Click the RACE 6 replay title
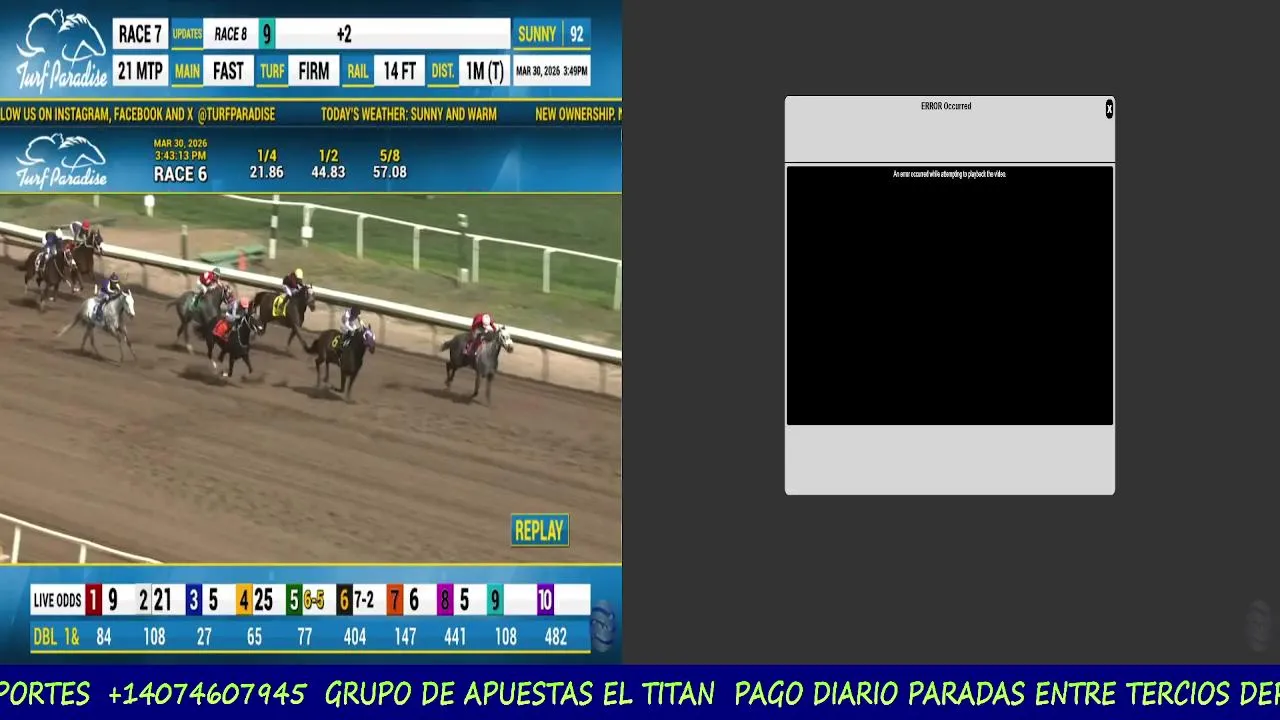 [180, 174]
